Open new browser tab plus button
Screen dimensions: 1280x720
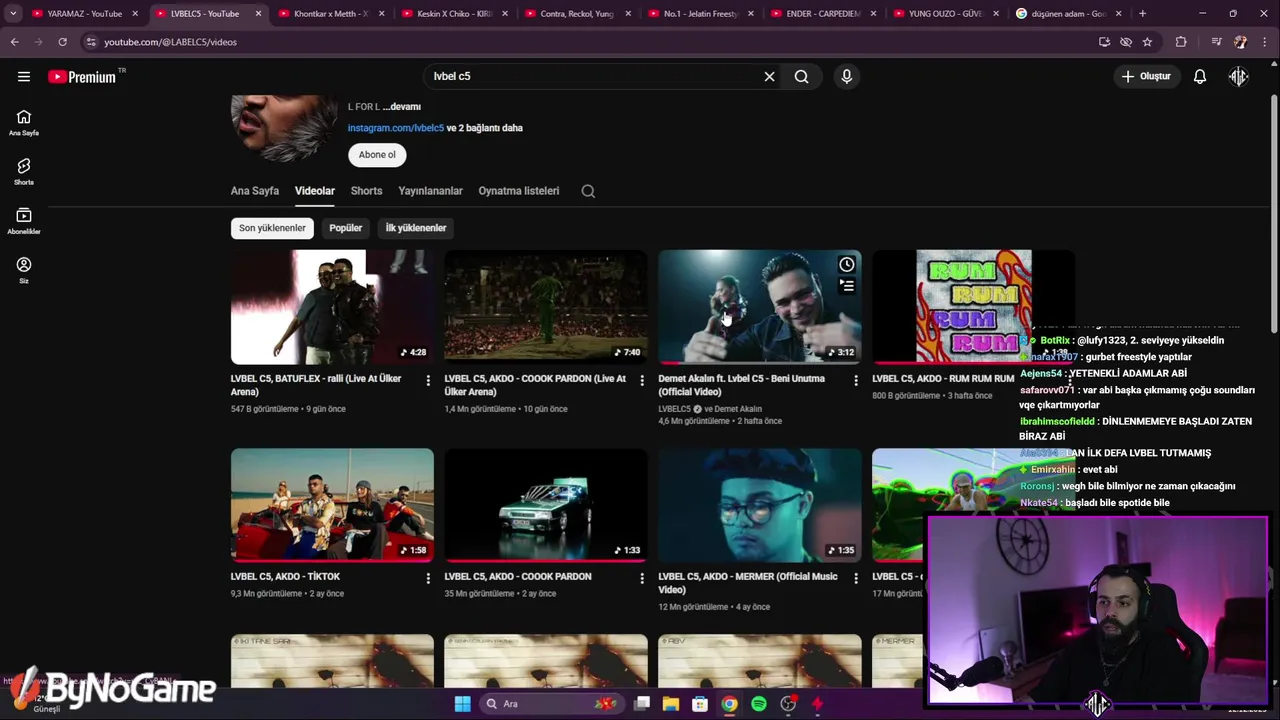(x=1142, y=14)
